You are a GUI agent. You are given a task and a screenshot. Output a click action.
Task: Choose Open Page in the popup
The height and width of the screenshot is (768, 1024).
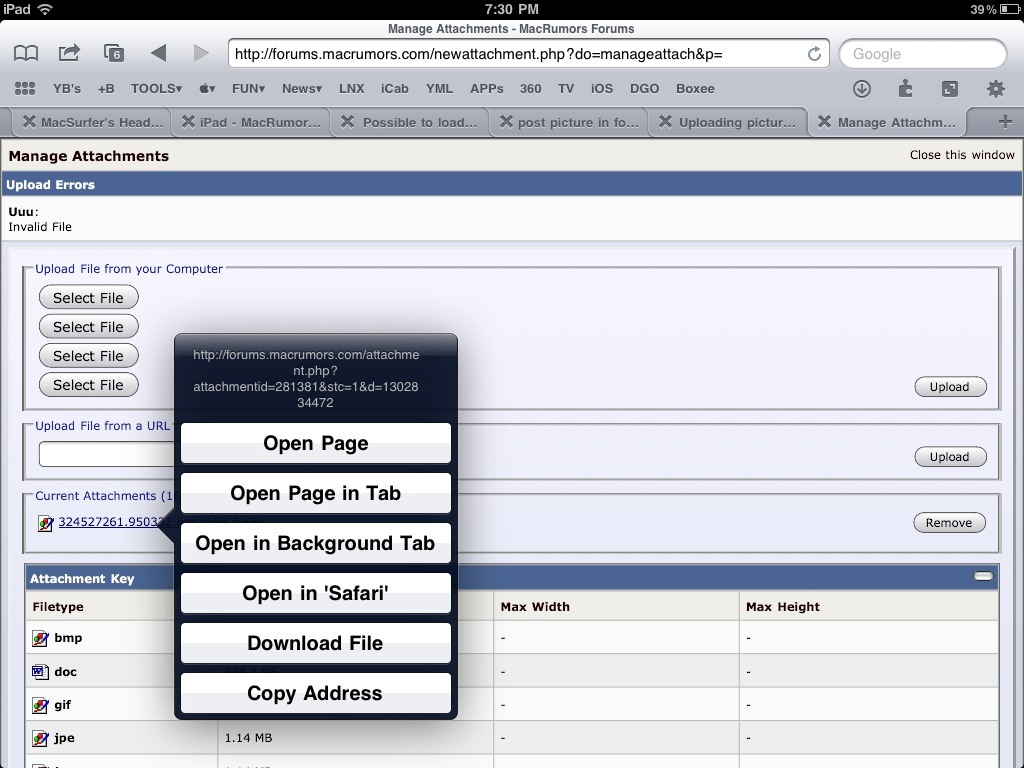pos(315,443)
